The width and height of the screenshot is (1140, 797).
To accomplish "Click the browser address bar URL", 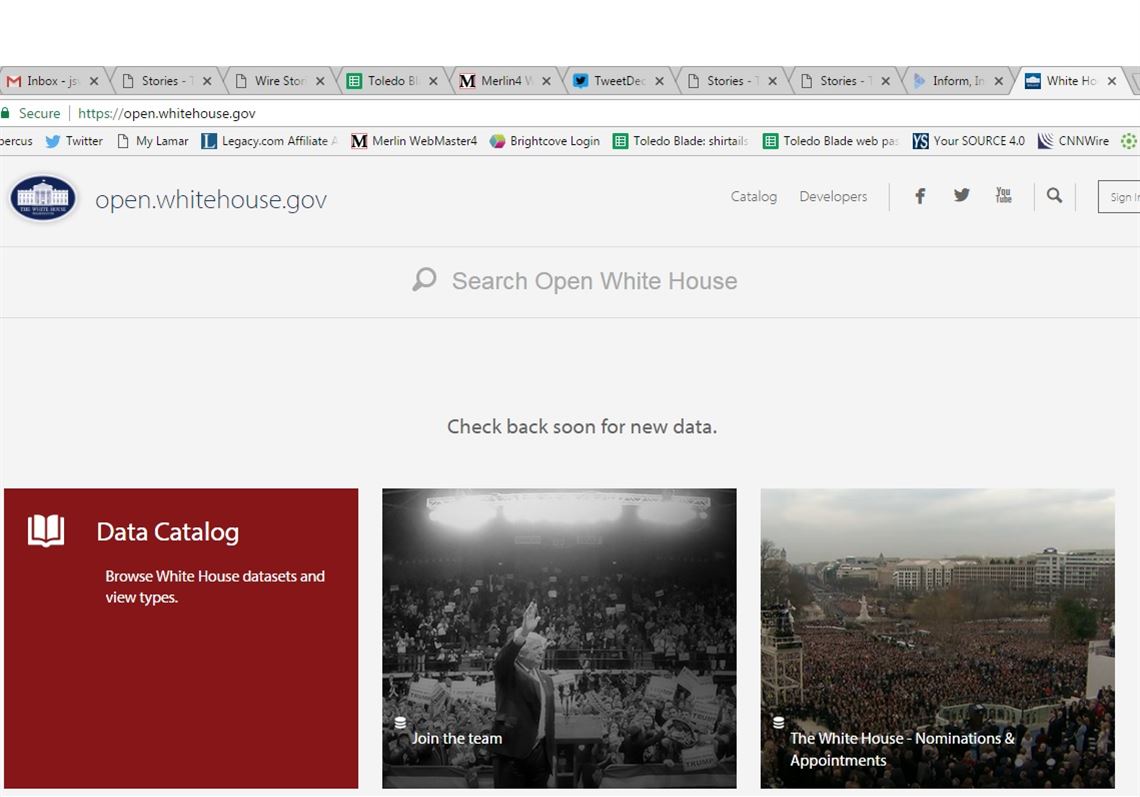I will (x=167, y=114).
